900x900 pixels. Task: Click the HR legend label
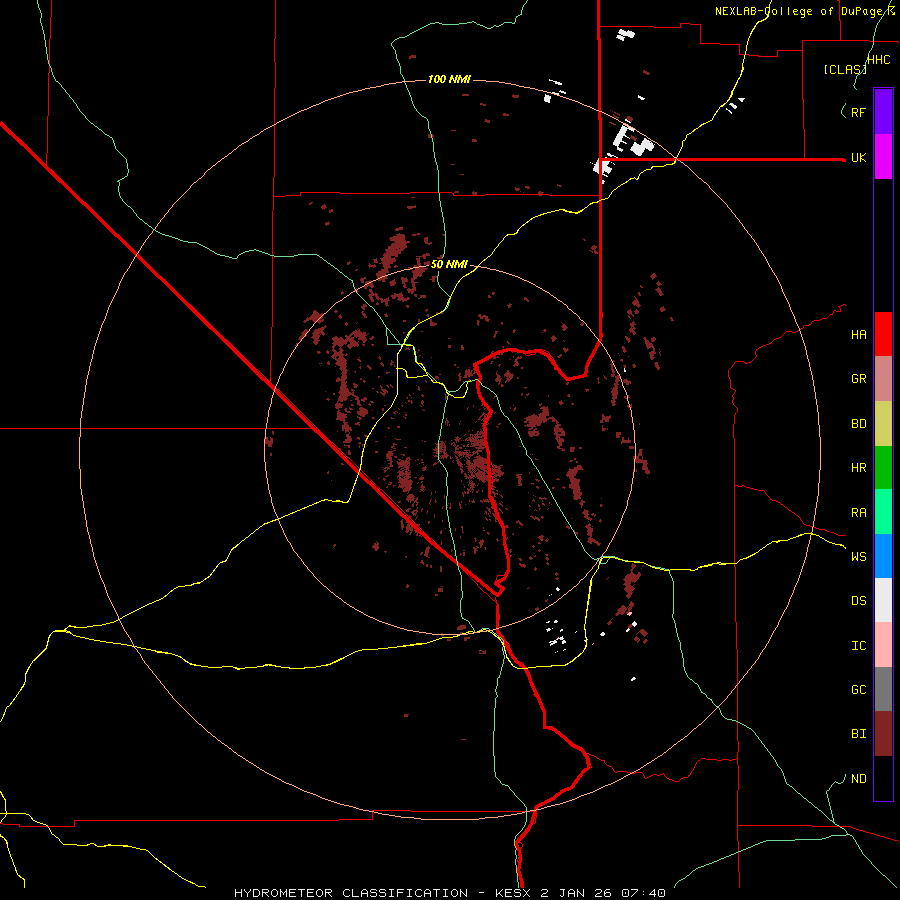(858, 468)
